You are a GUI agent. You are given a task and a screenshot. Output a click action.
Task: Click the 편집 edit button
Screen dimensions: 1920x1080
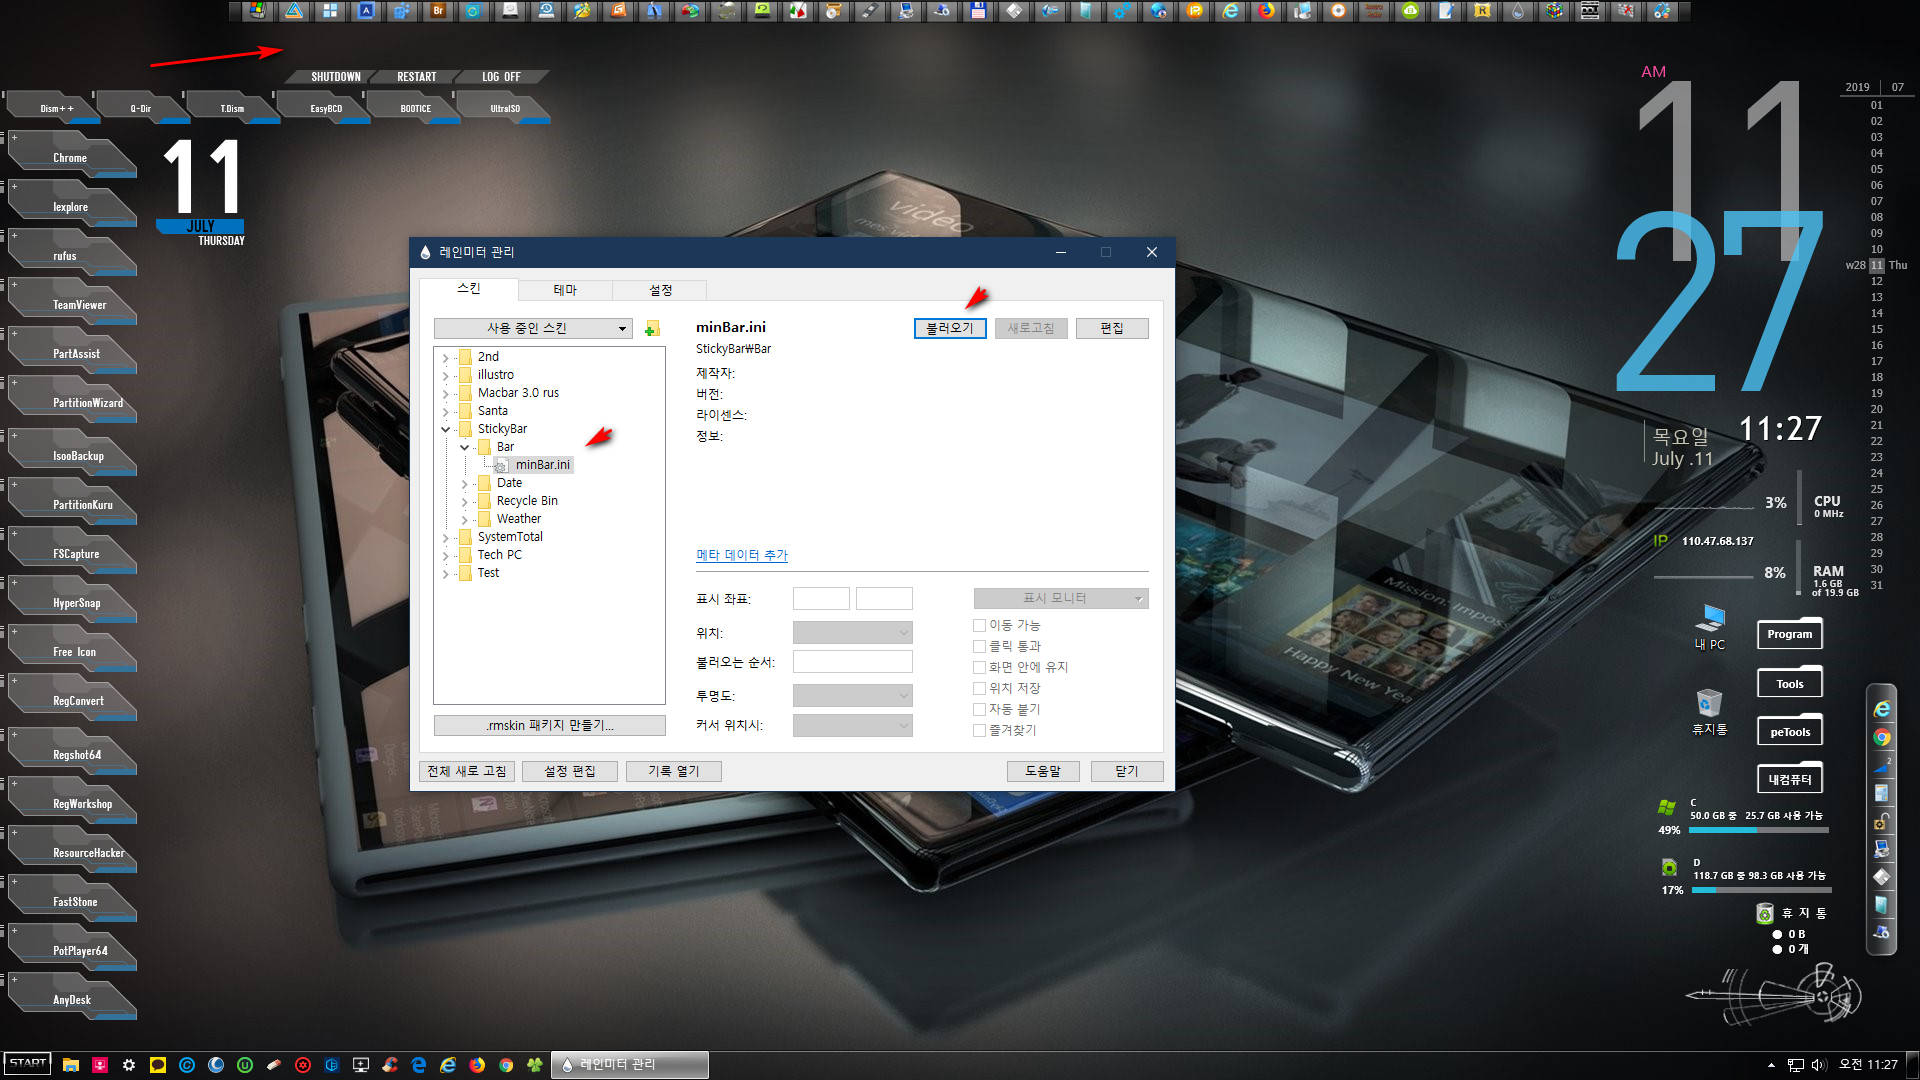(x=1112, y=328)
